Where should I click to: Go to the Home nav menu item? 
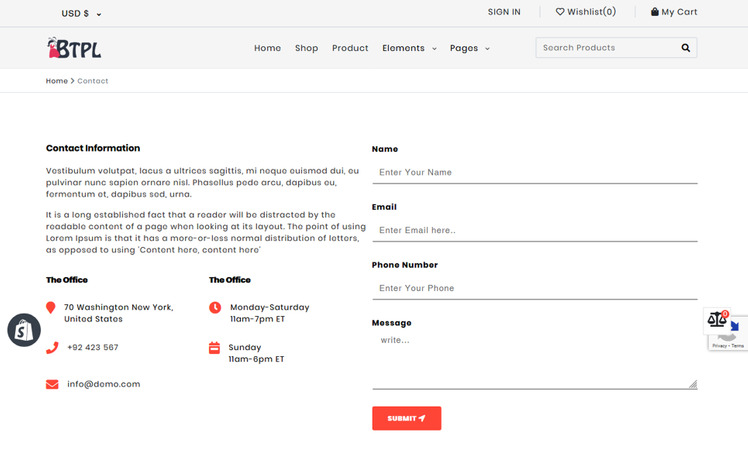point(267,48)
